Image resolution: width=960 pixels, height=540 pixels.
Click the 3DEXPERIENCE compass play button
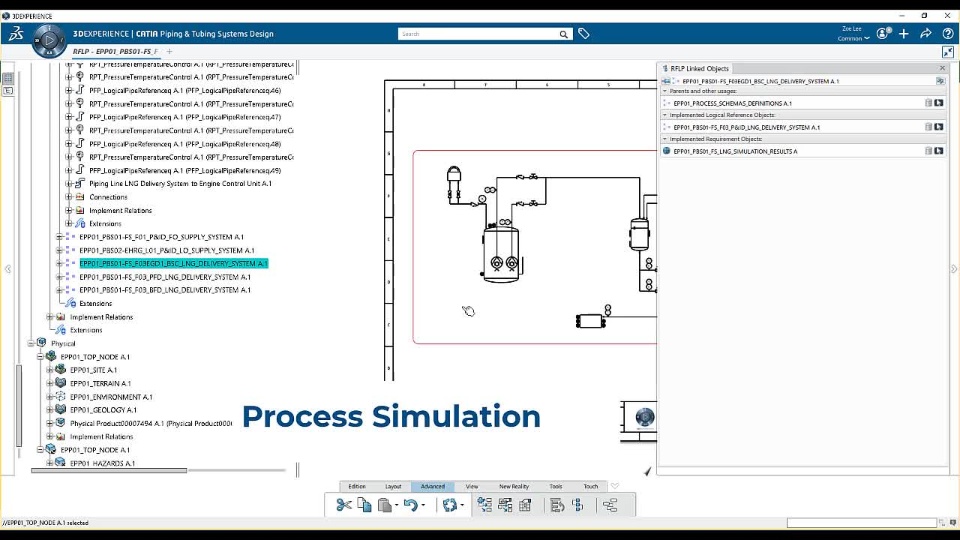point(50,40)
